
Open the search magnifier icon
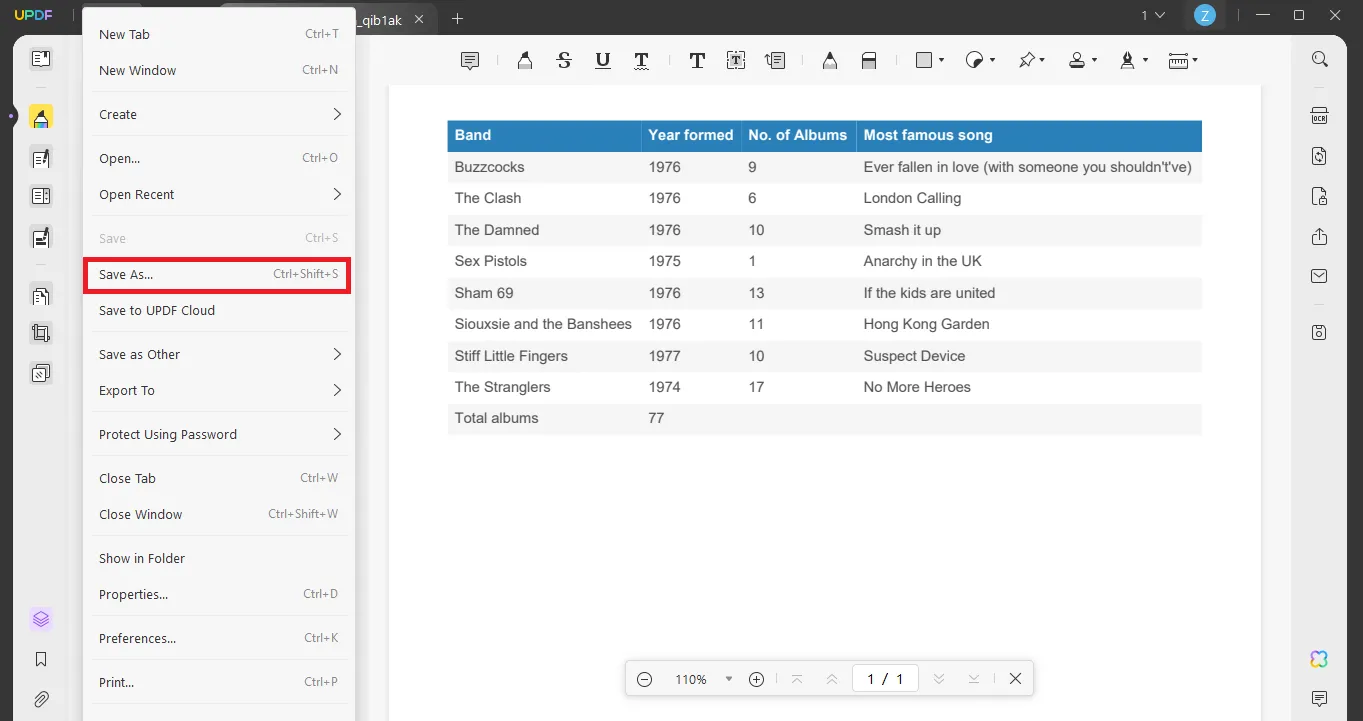(1320, 59)
